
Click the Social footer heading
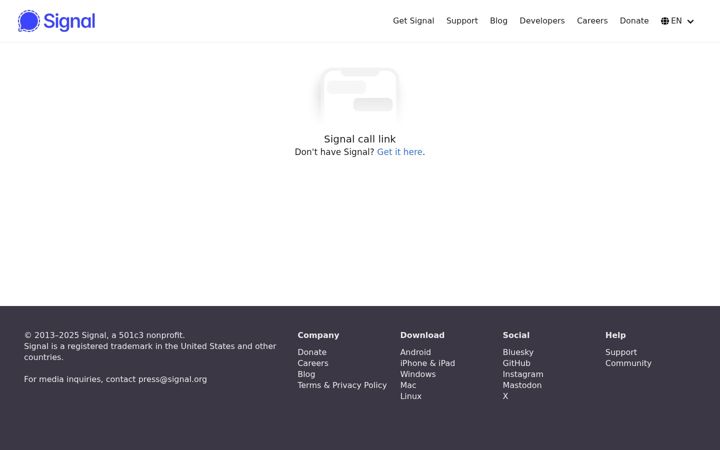coord(516,335)
